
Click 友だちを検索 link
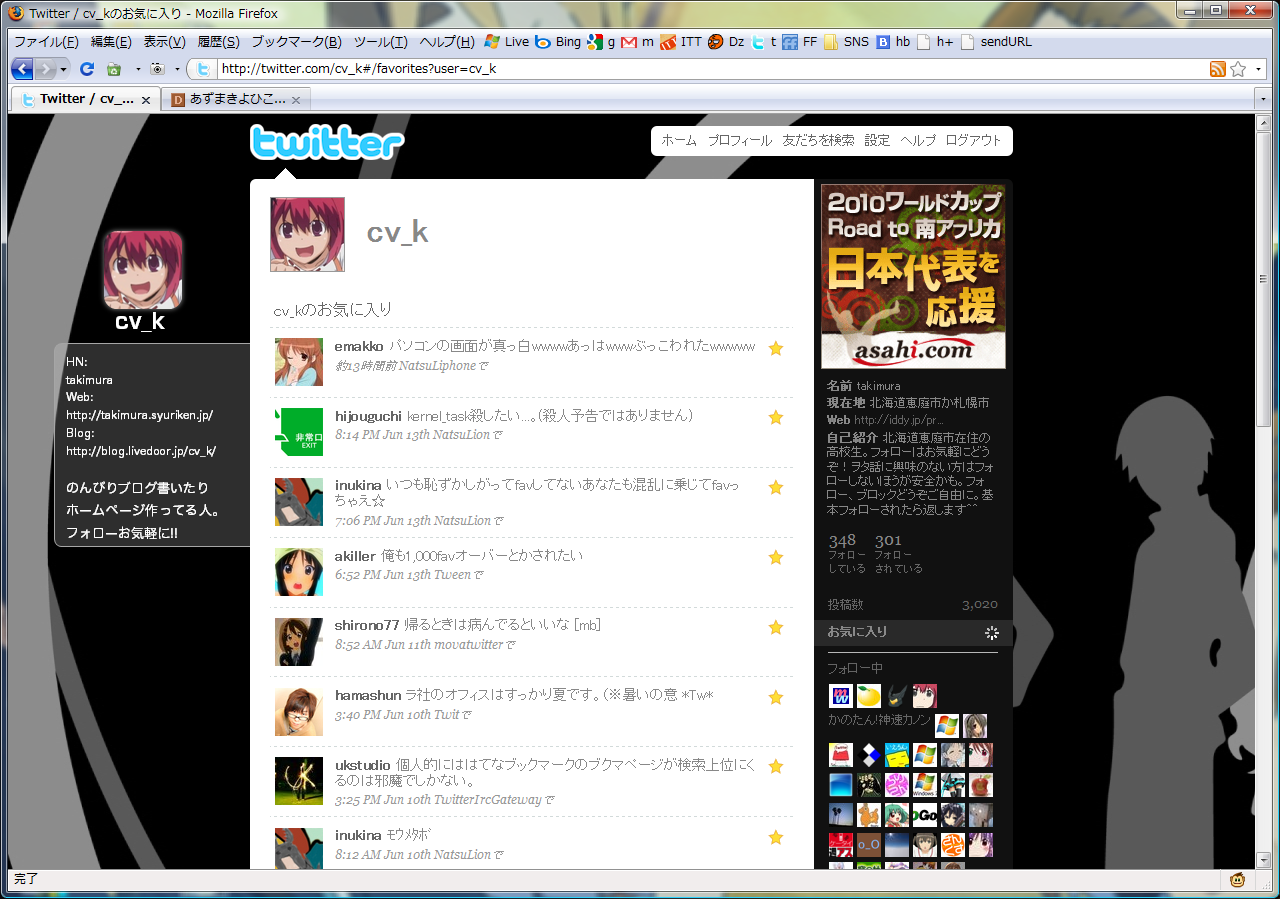[x=818, y=141]
